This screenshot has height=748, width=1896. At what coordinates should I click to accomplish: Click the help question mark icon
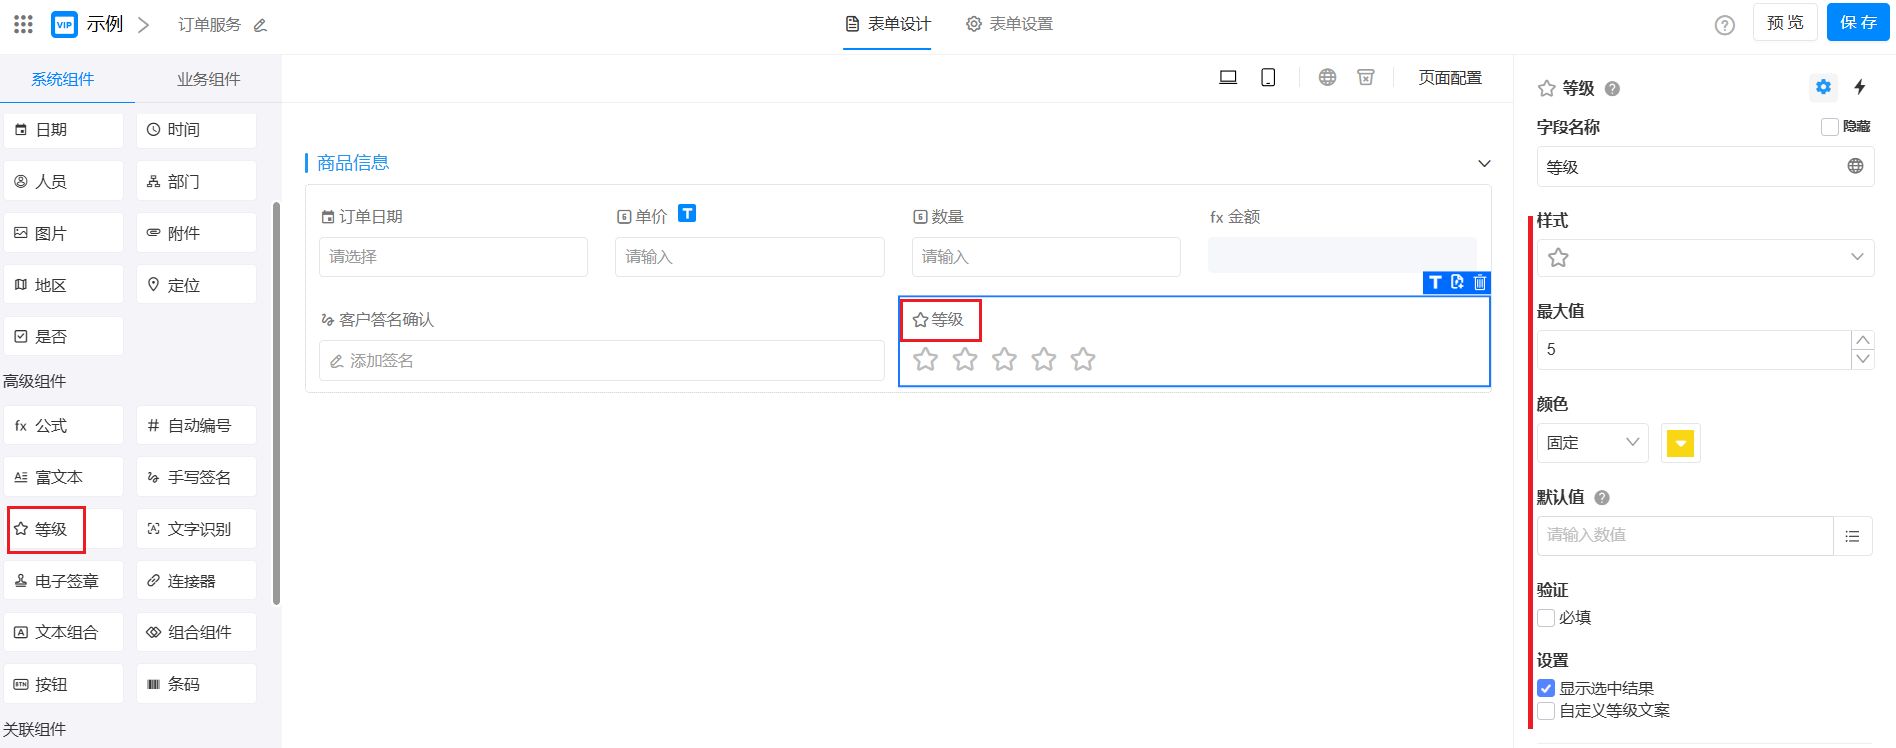pyautogui.click(x=1724, y=25)
